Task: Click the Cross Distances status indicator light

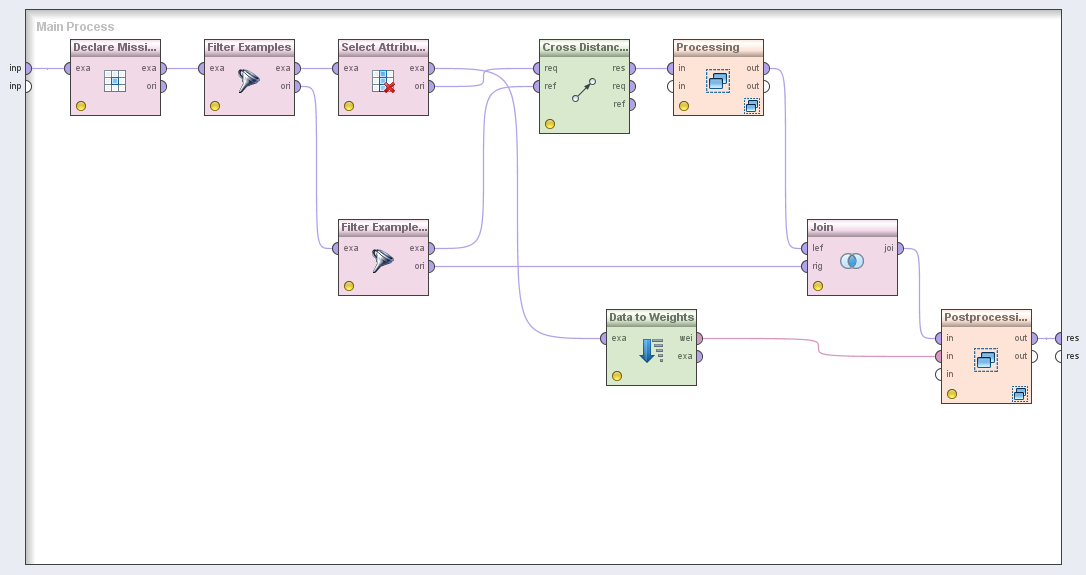Action: tap(550, 124)
